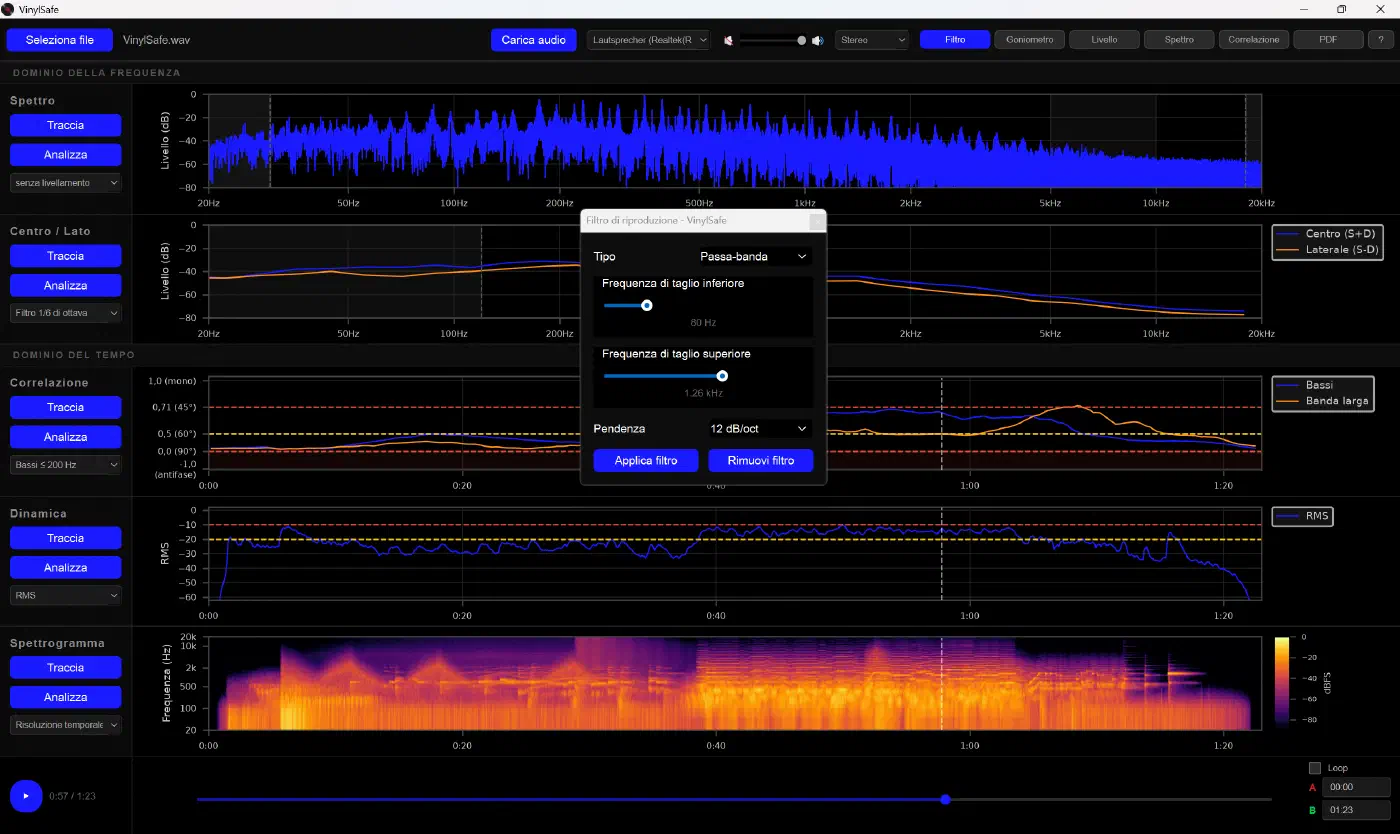The image size is (1400, 834).
Task: Open the Correlazione tab in top bar
Action: point(1254,40)
